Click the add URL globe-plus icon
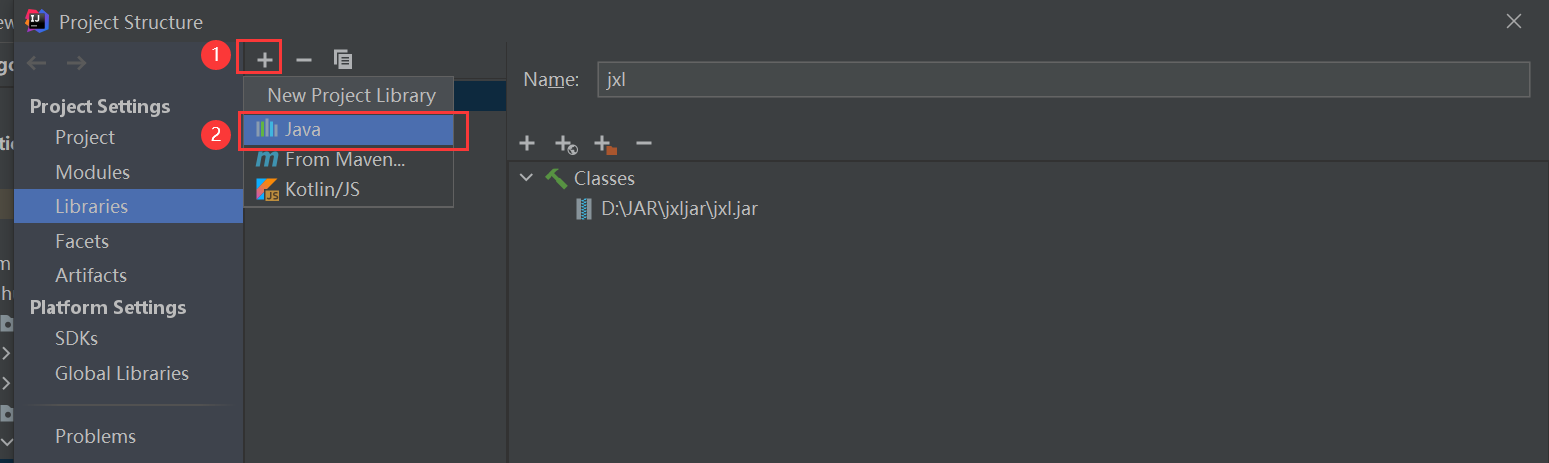The width and height of the screenshot is (1549, 463). pyautogui.click(x=566, y=145)
